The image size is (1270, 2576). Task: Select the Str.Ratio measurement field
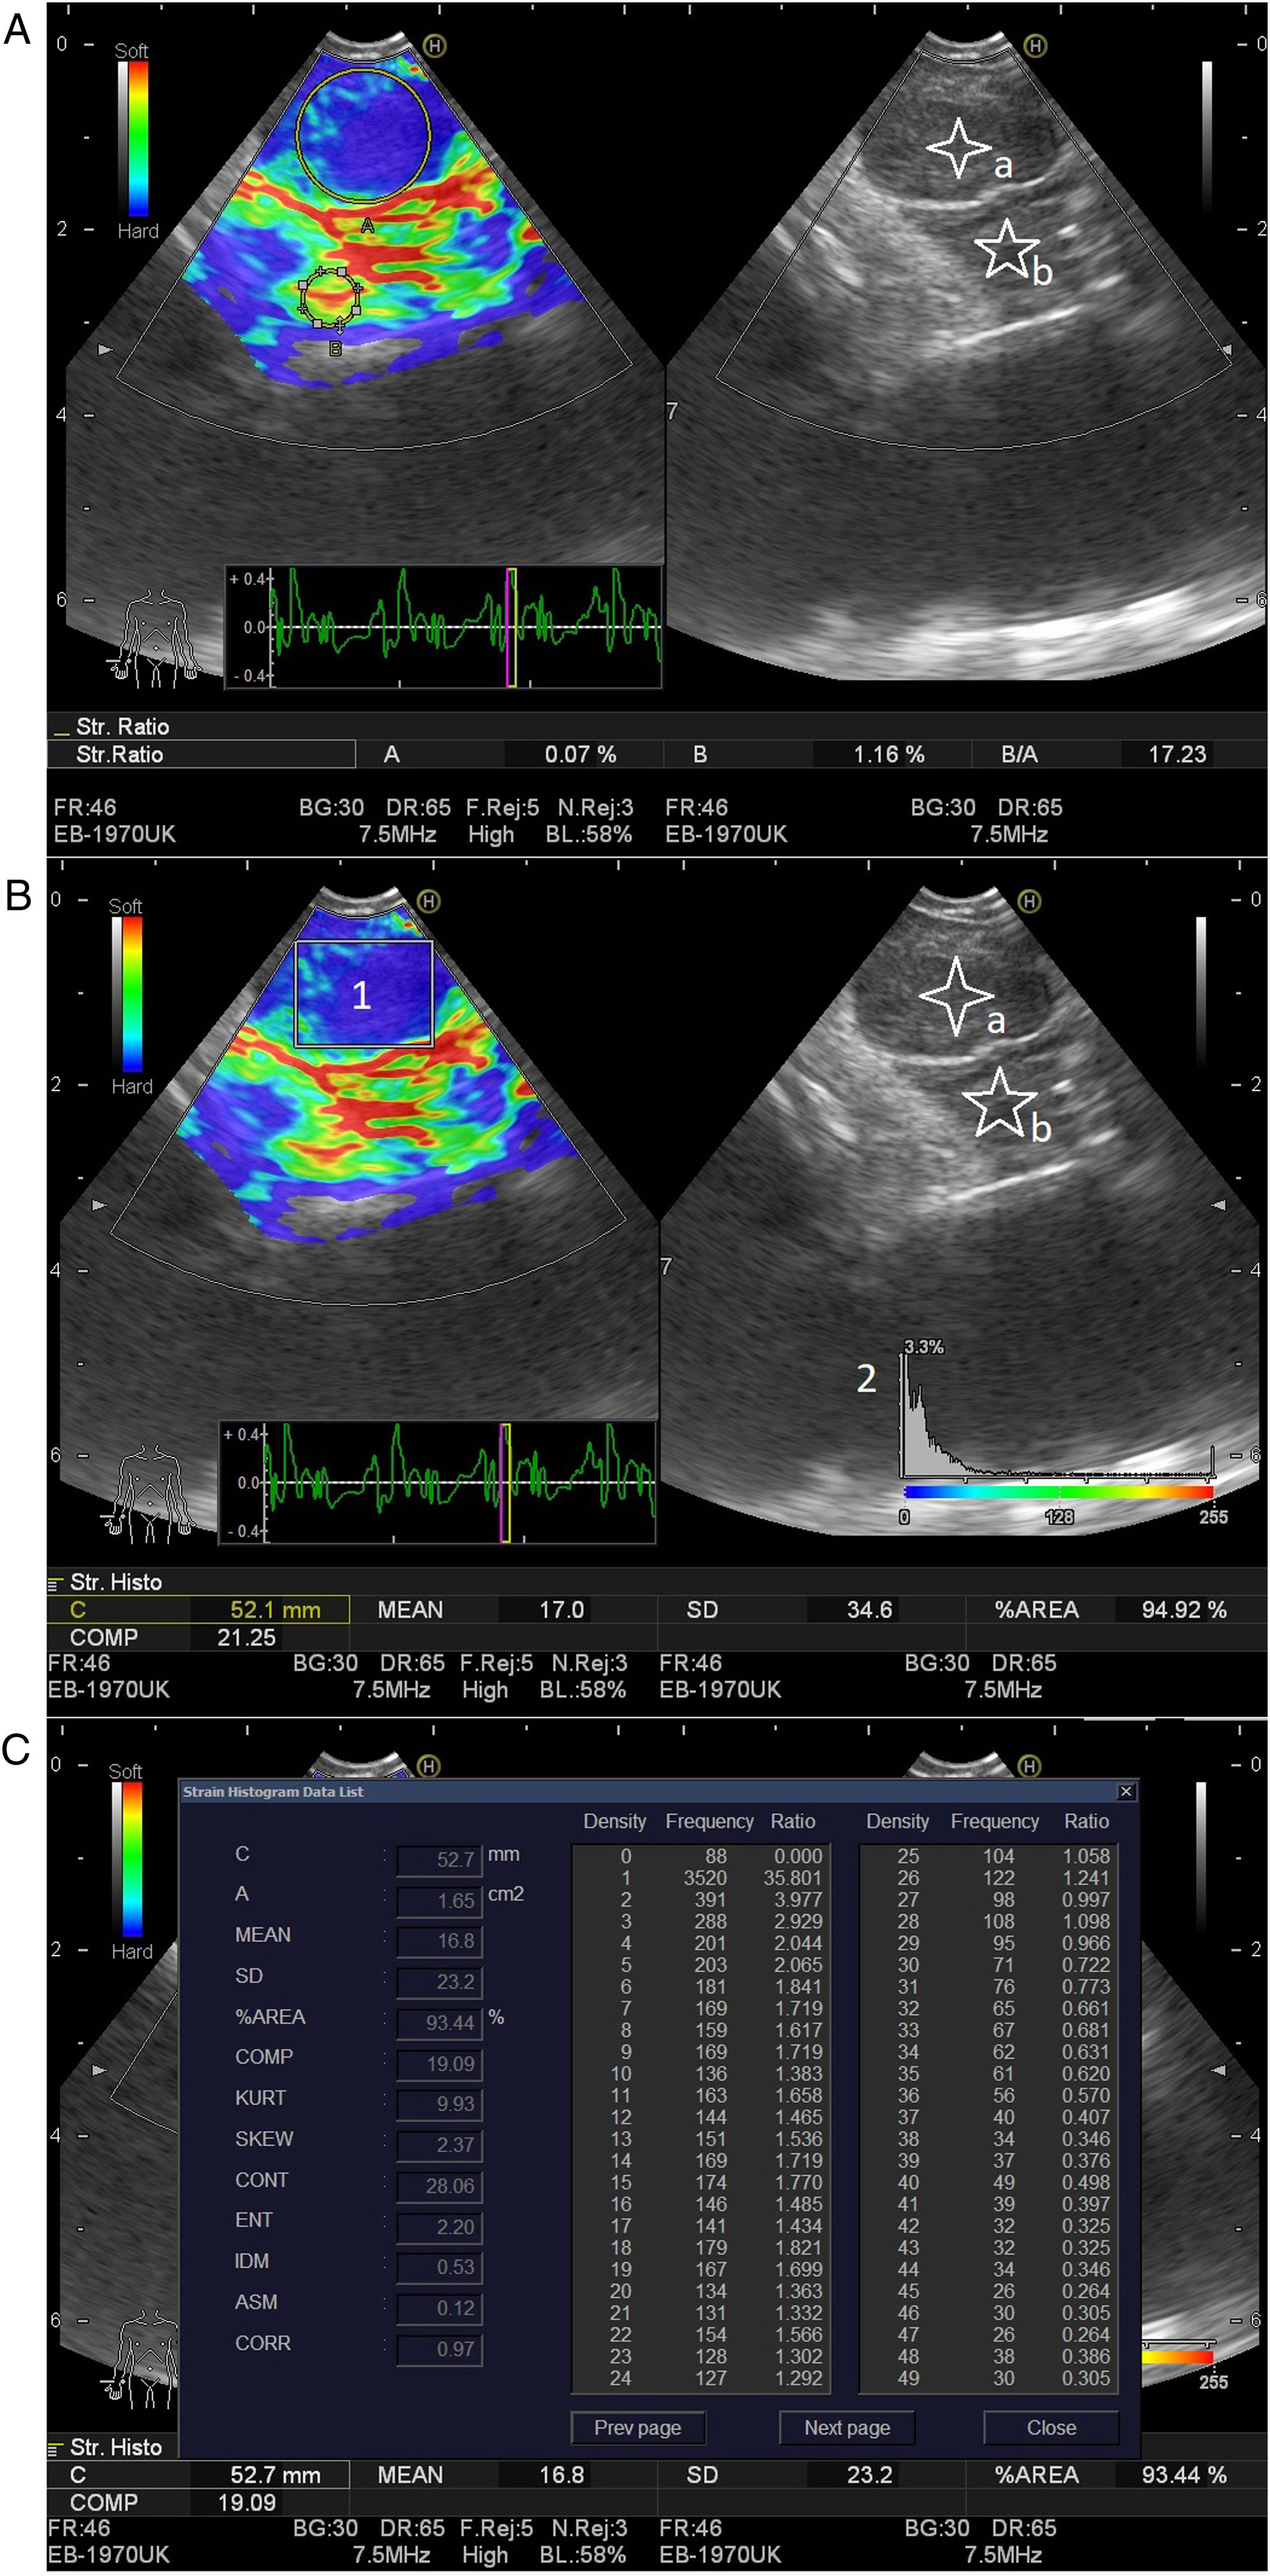pyautogui.click(x=201, y=754)
